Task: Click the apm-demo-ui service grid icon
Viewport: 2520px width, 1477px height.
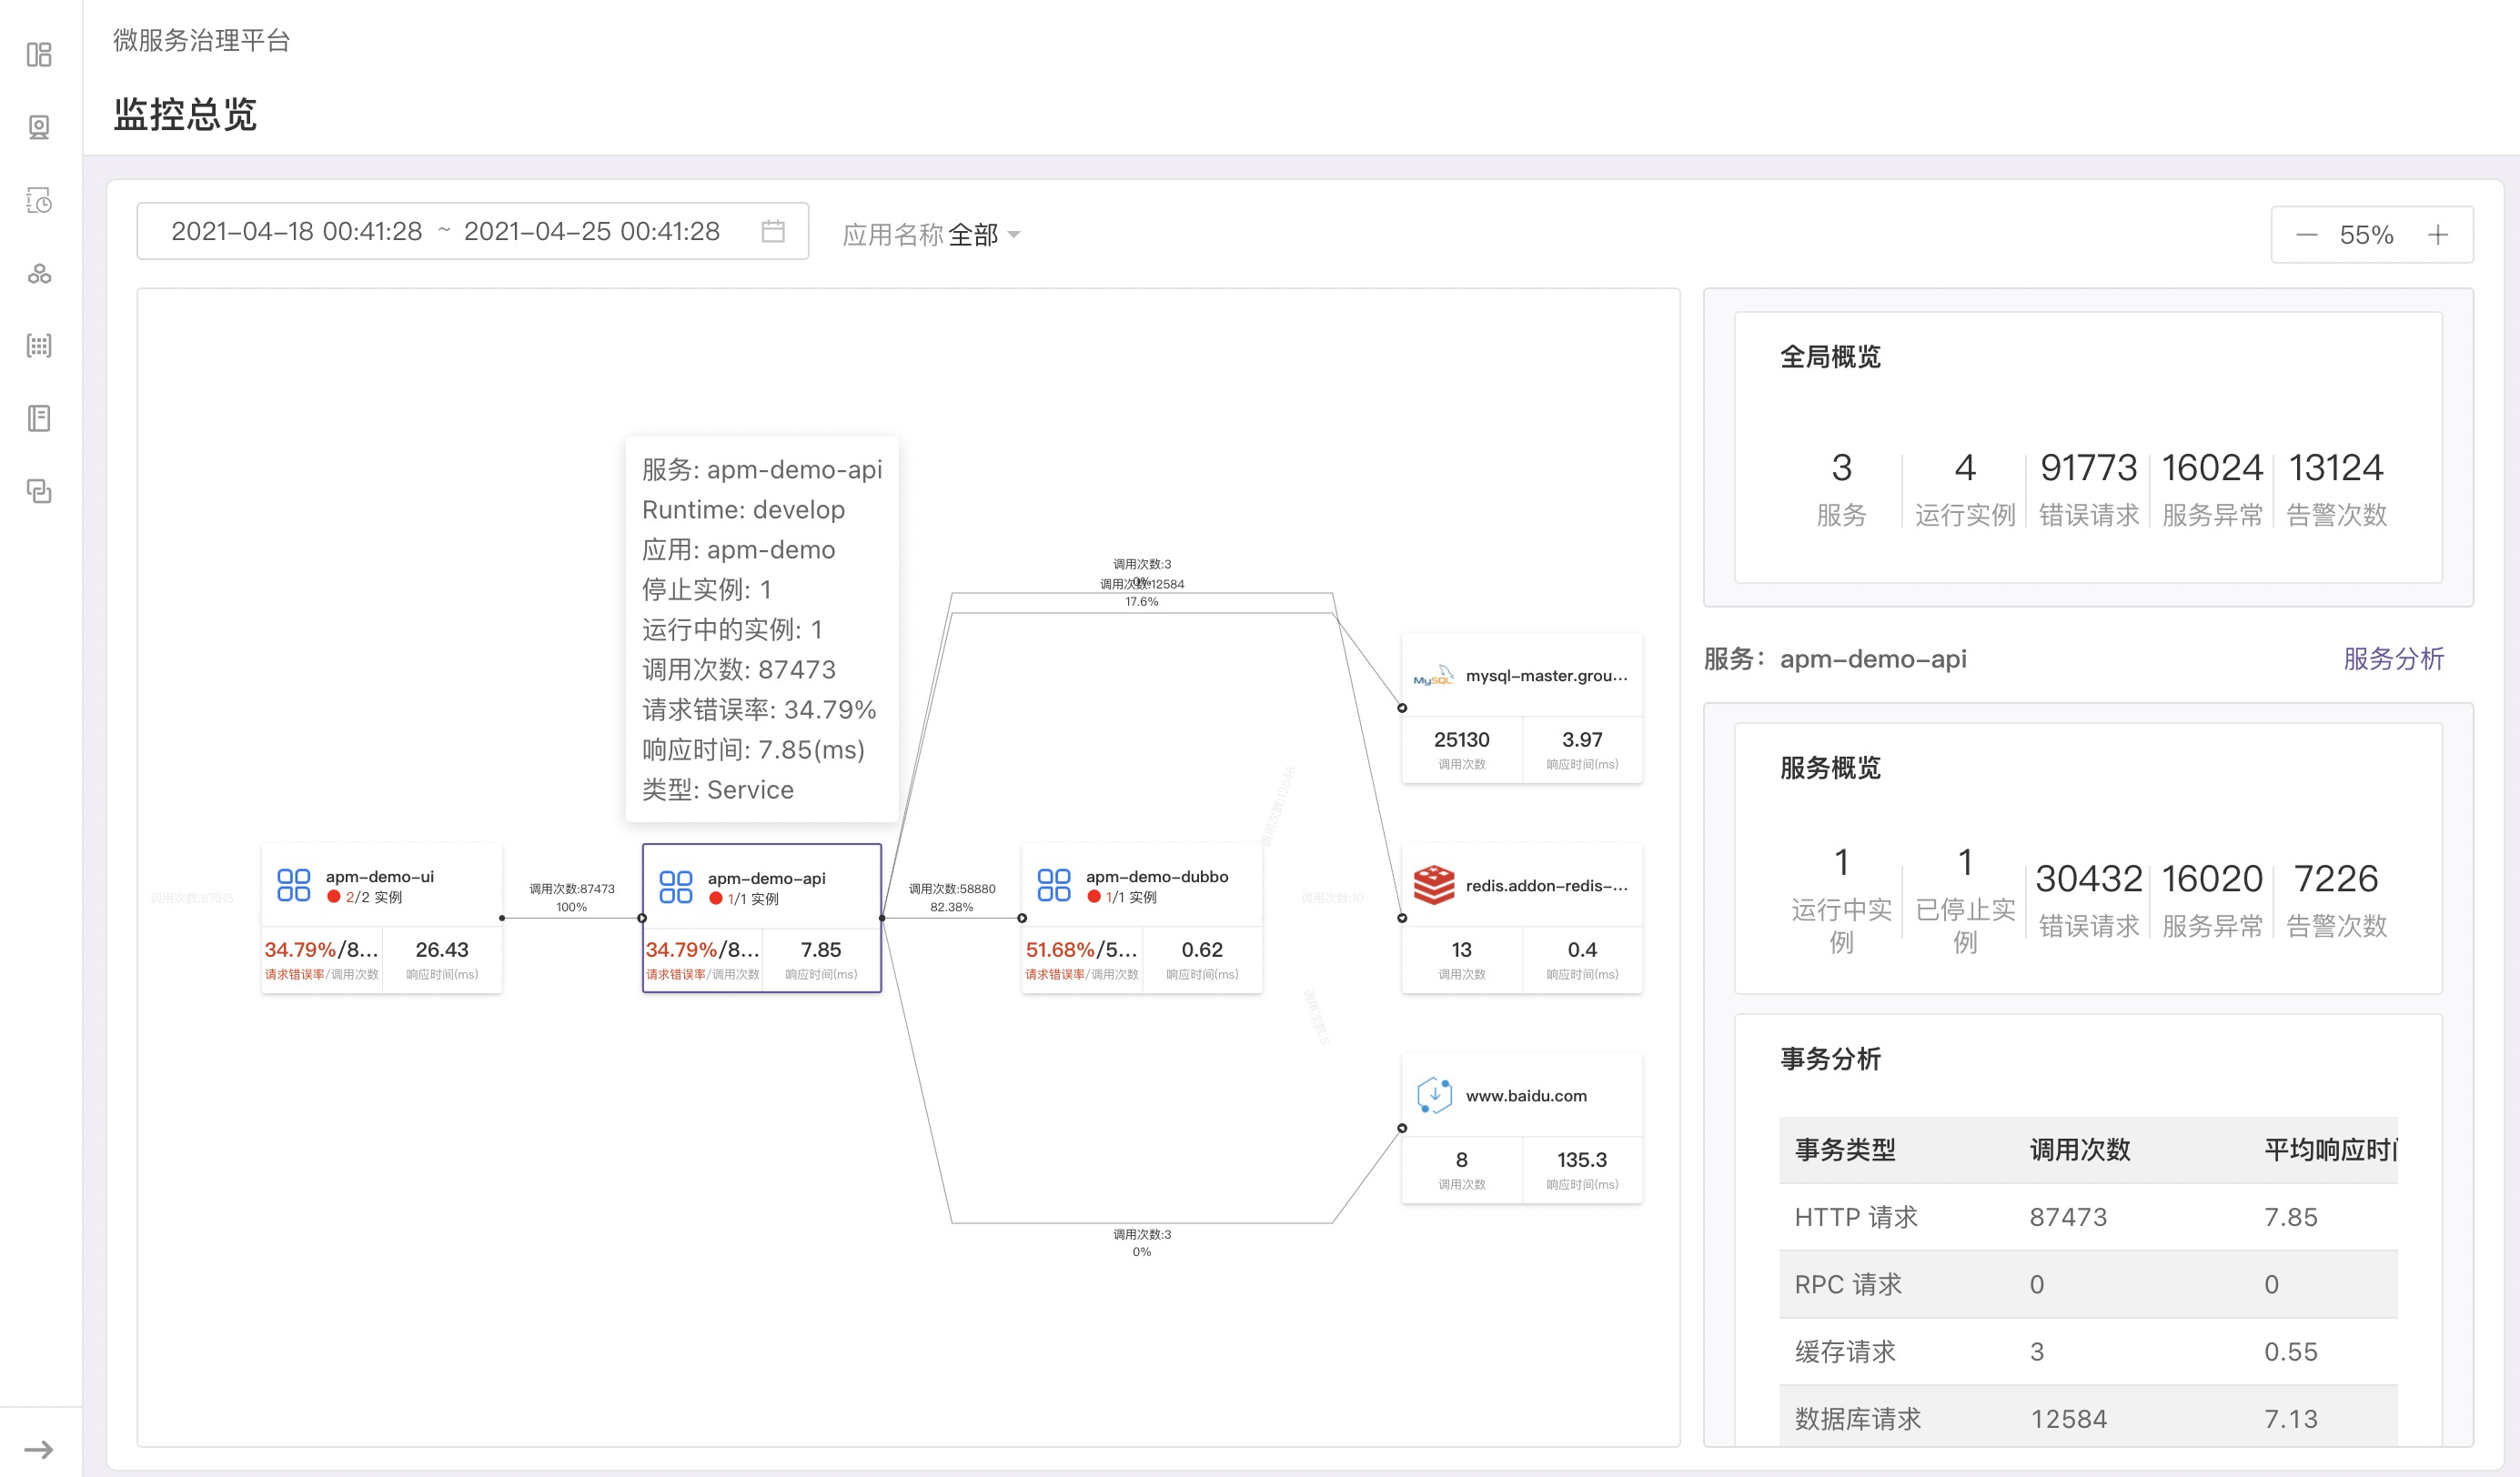Action: pos(293,885)
